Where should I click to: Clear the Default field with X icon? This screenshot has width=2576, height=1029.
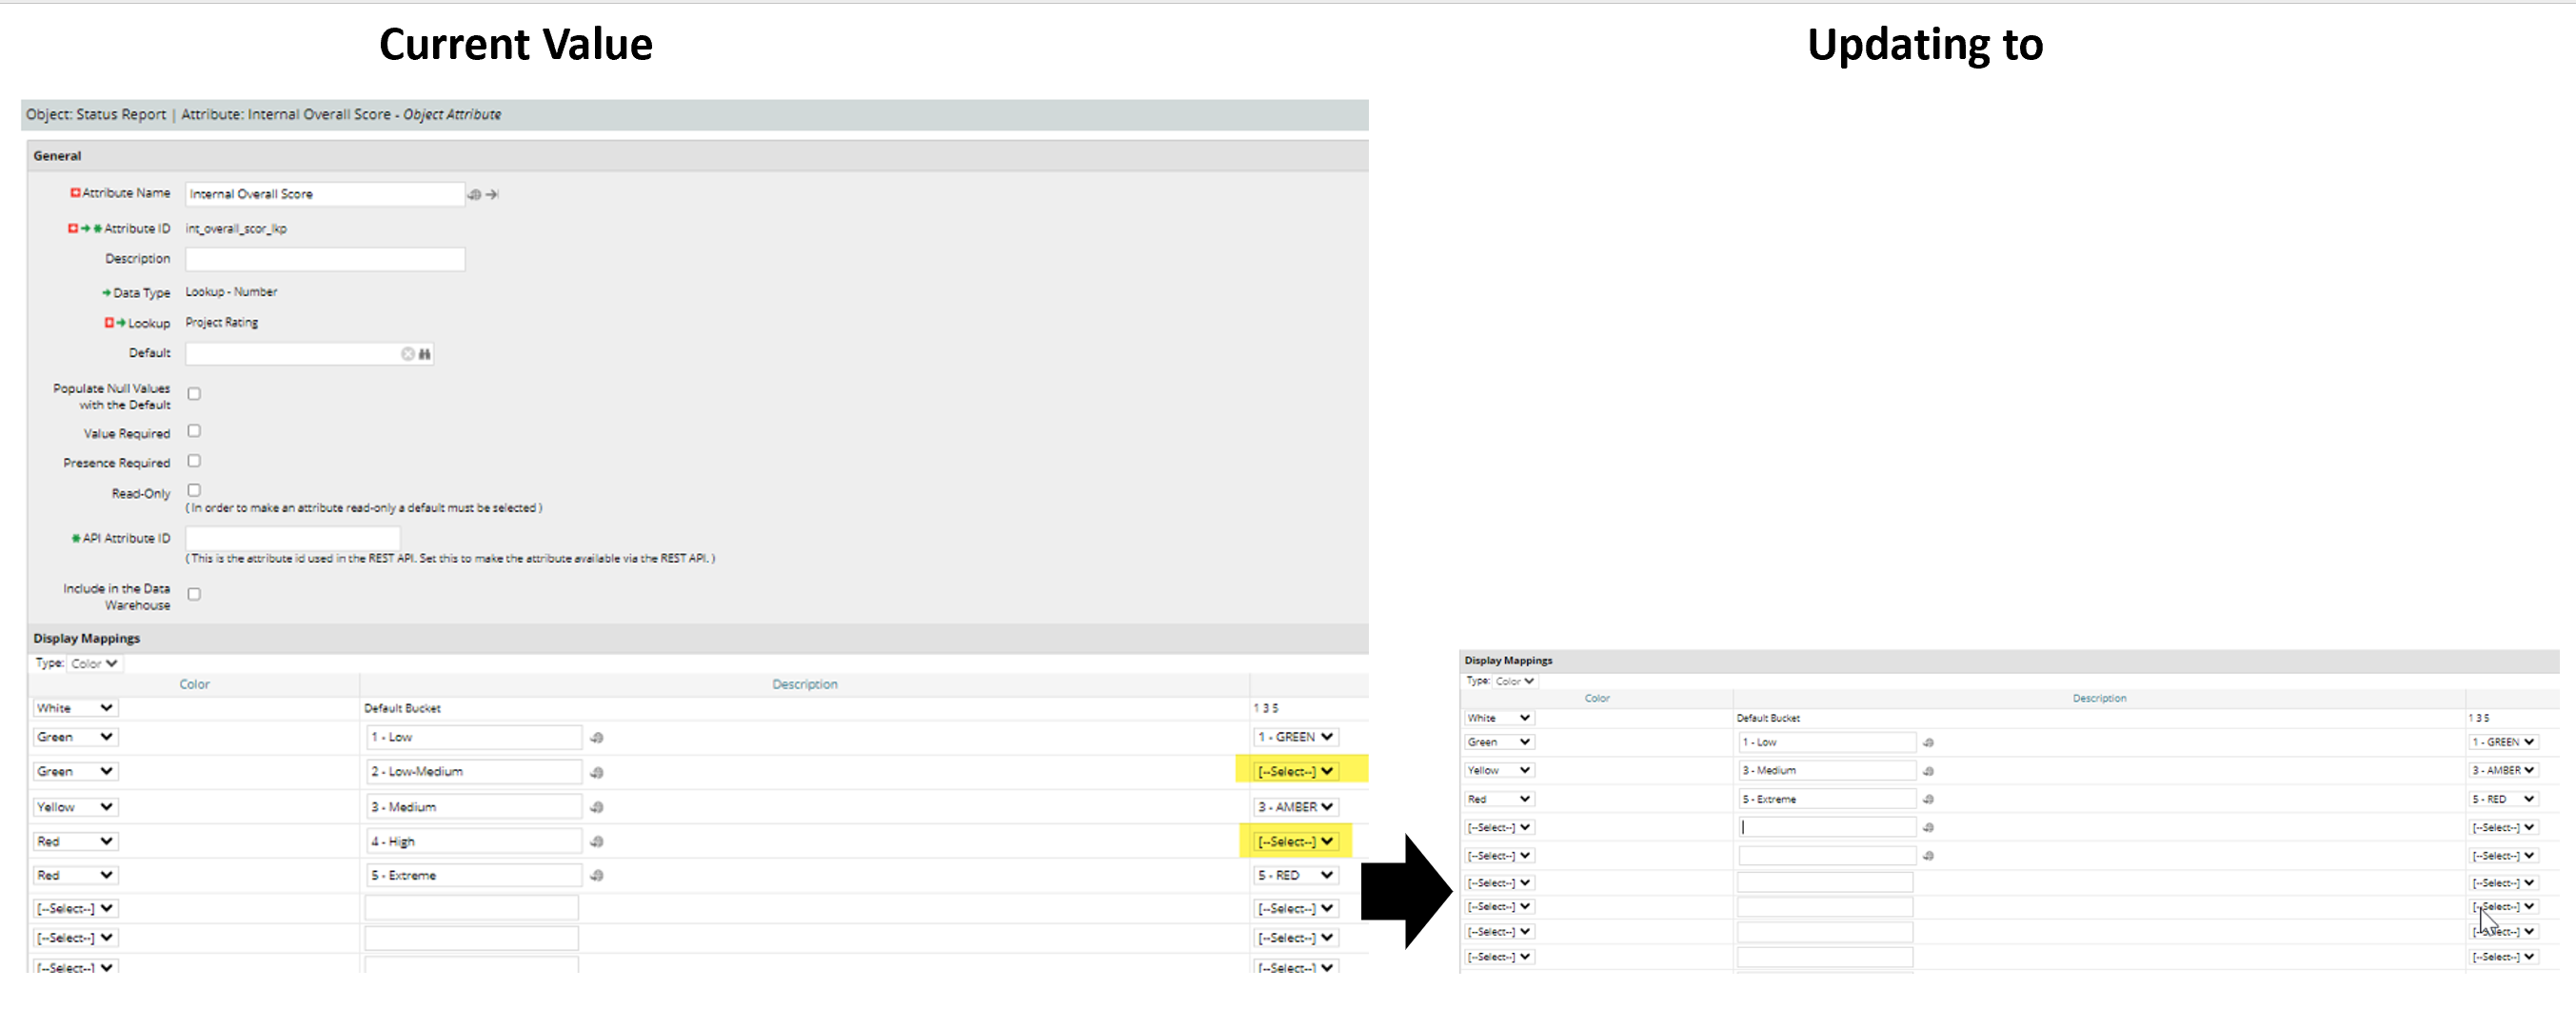coord(408,354)
